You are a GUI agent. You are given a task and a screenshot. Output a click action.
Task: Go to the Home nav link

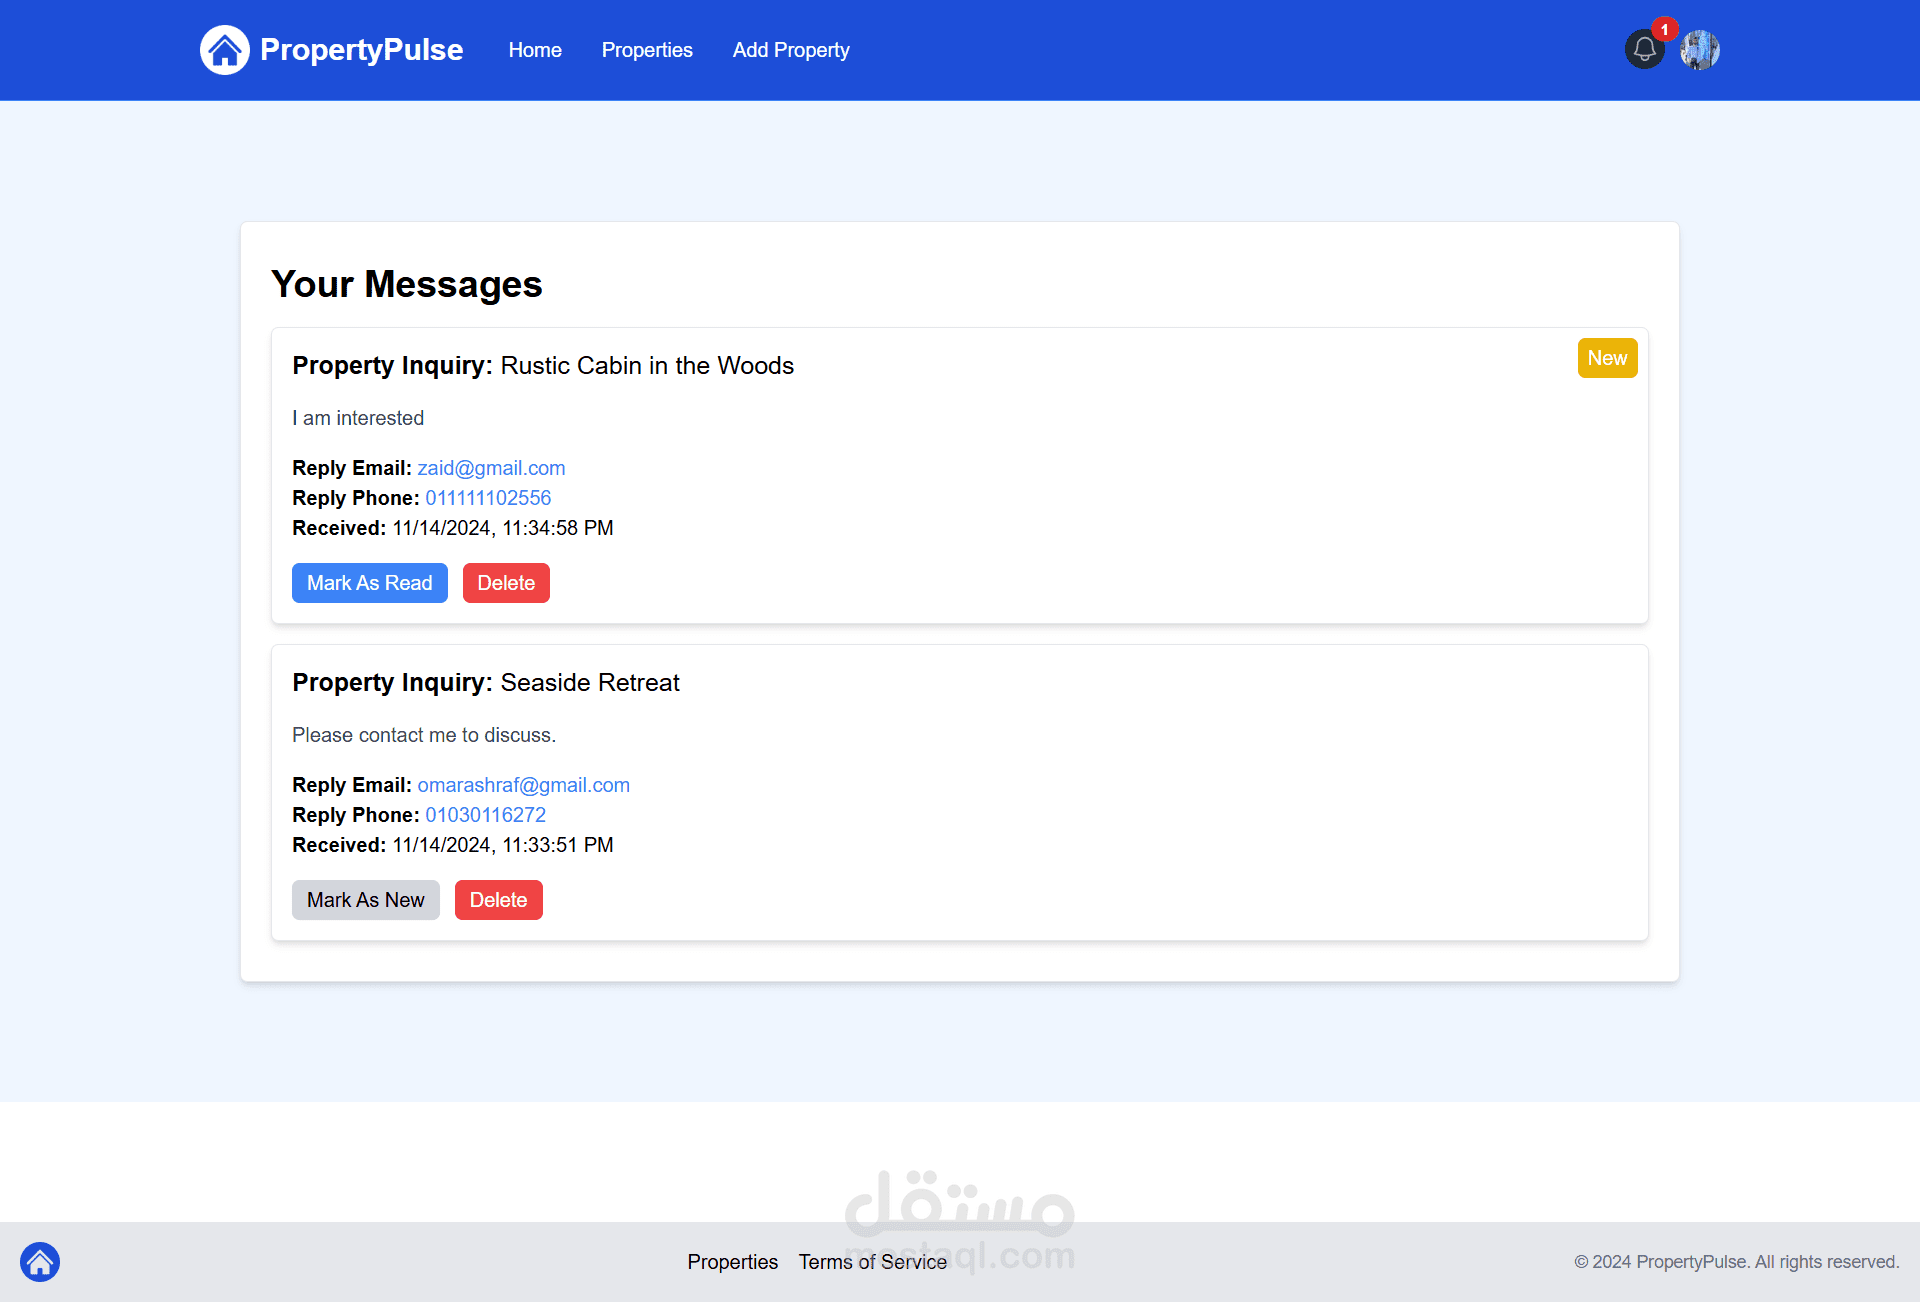click(x=535, y=50)
